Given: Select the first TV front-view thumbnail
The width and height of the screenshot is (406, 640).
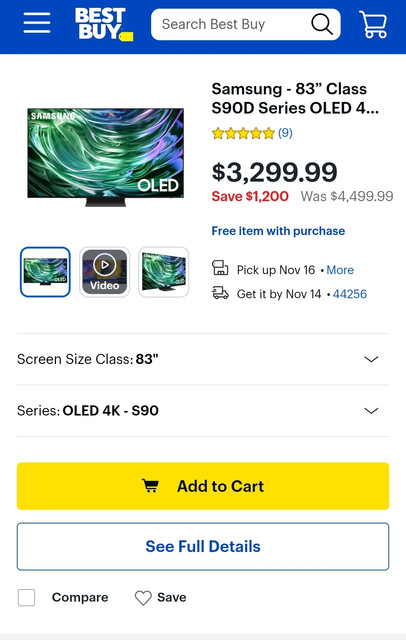Looking at the screenshot, I should point(45,272).
